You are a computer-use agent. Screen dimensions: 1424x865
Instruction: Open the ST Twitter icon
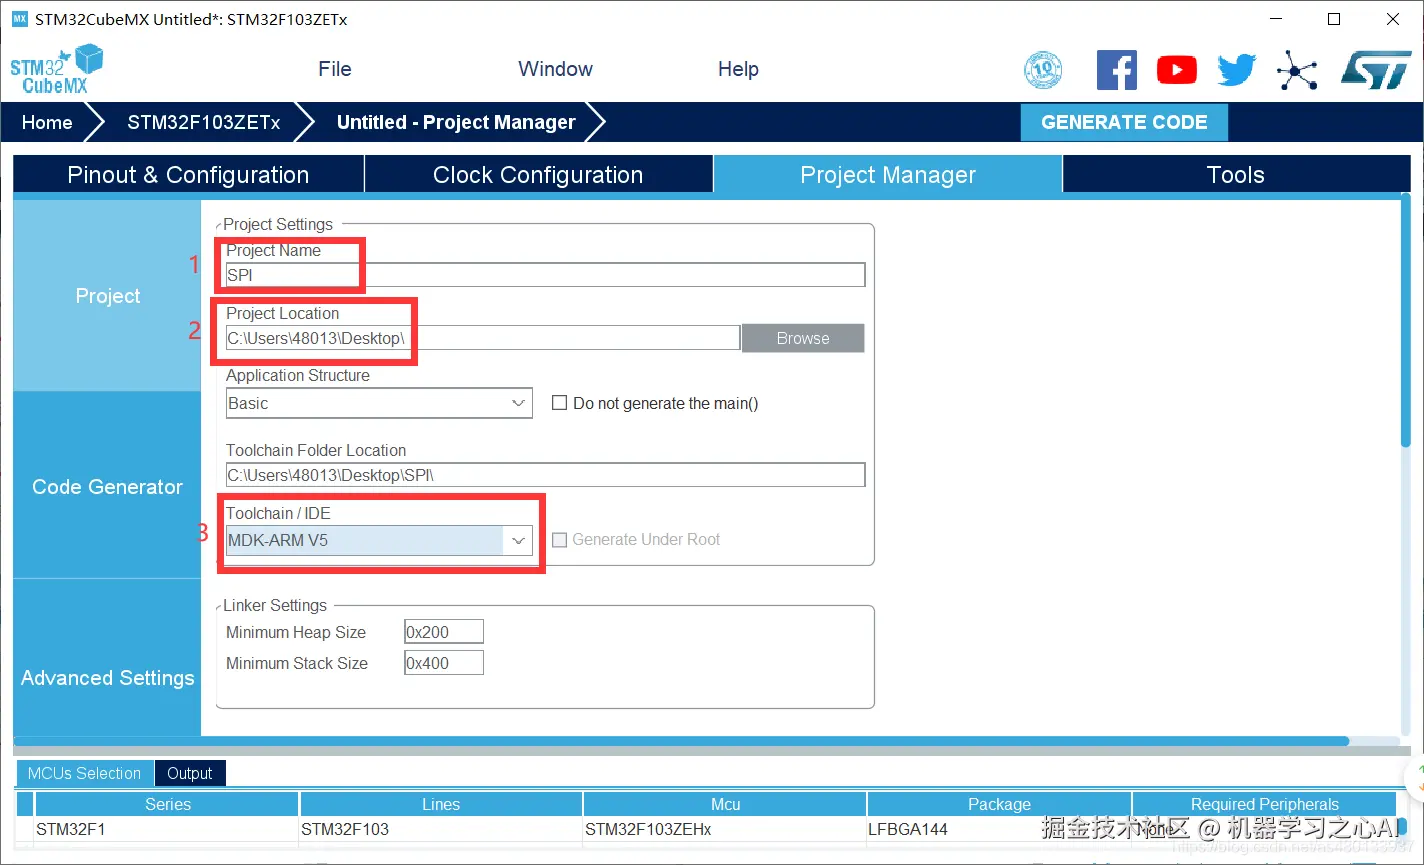(1236, 70)
